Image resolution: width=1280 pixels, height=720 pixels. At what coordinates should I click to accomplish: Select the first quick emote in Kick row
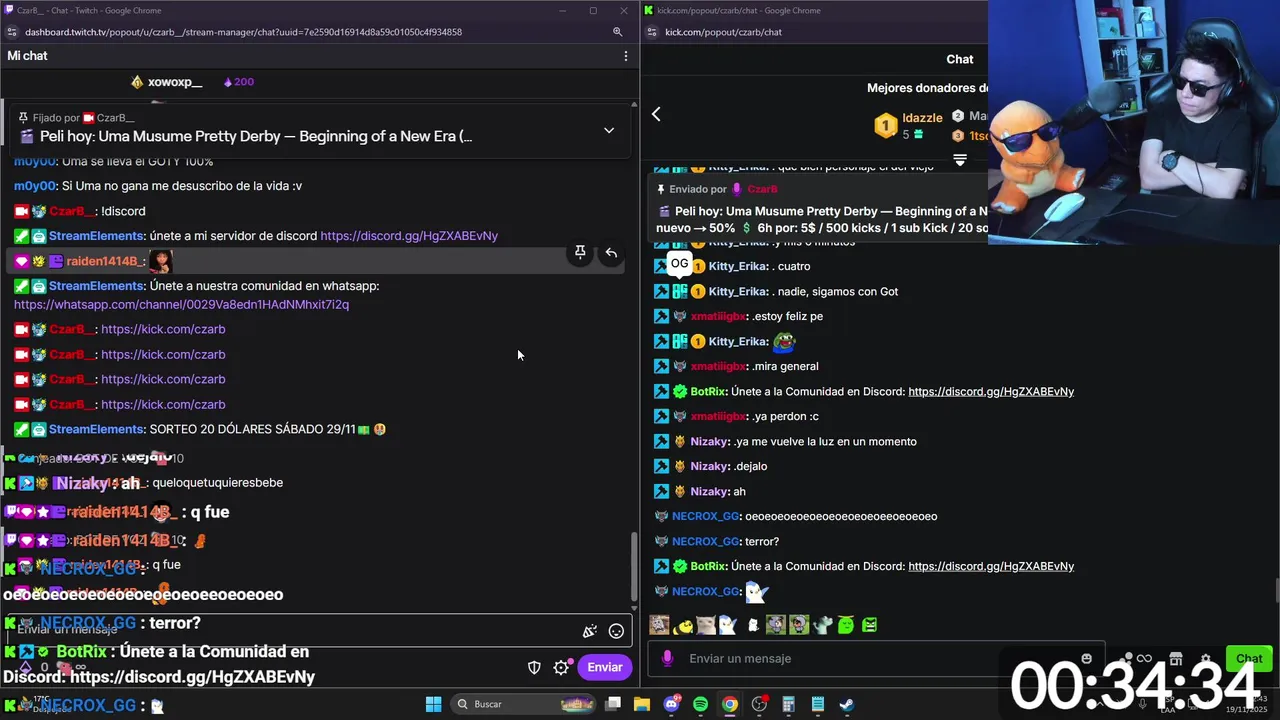coord(659,625)
